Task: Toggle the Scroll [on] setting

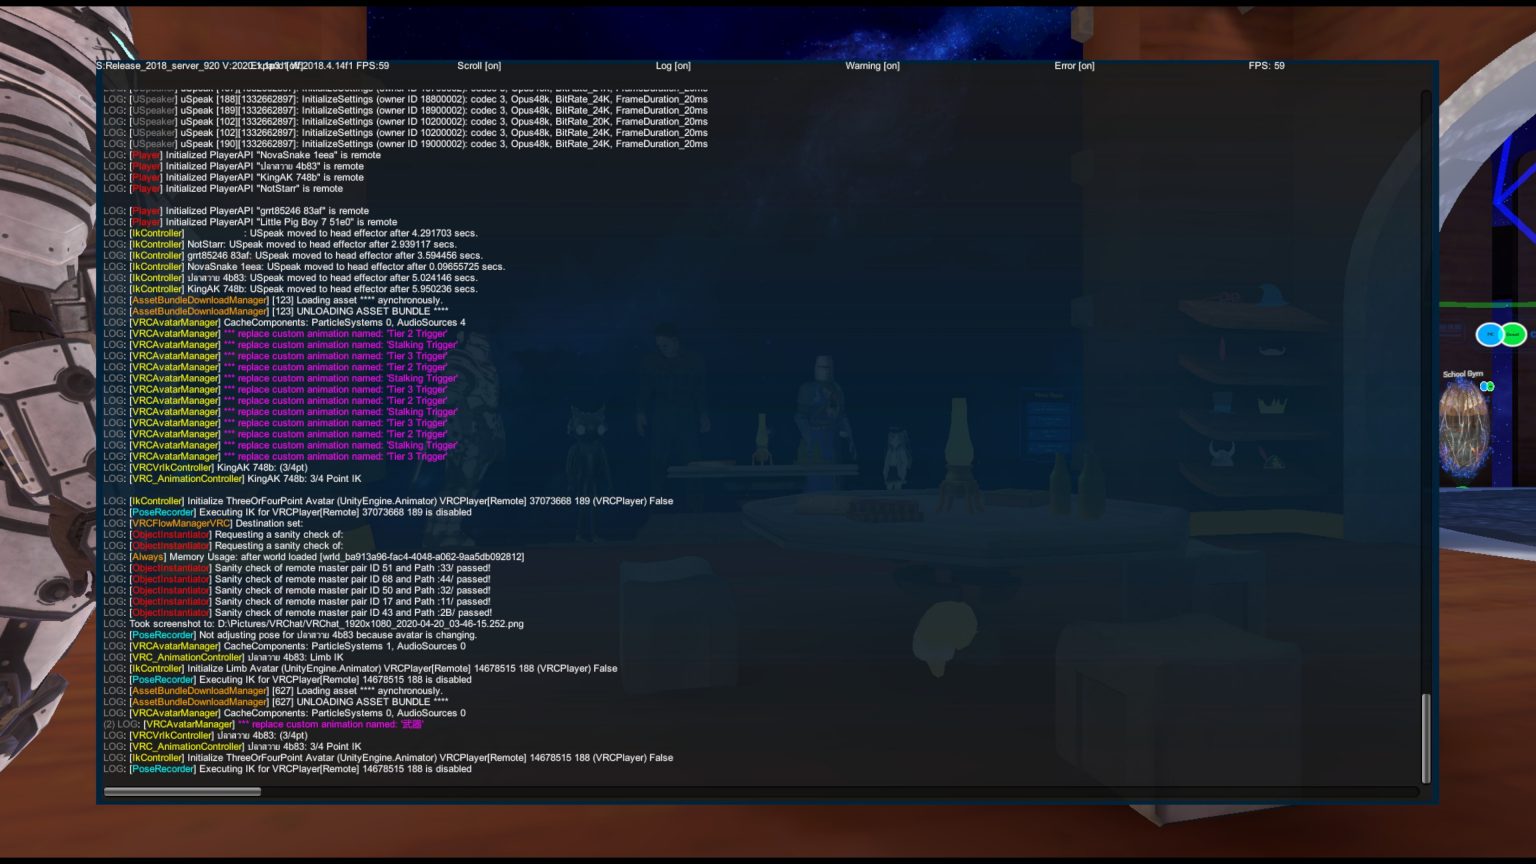Action: coord(477,65)
